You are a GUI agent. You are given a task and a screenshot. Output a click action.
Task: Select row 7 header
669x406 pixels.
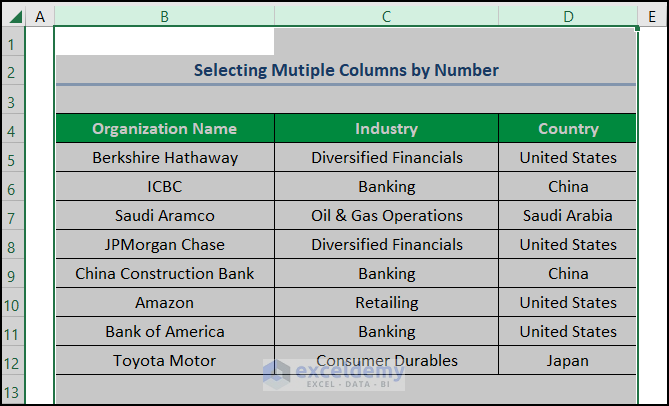(x=12, y=216)
